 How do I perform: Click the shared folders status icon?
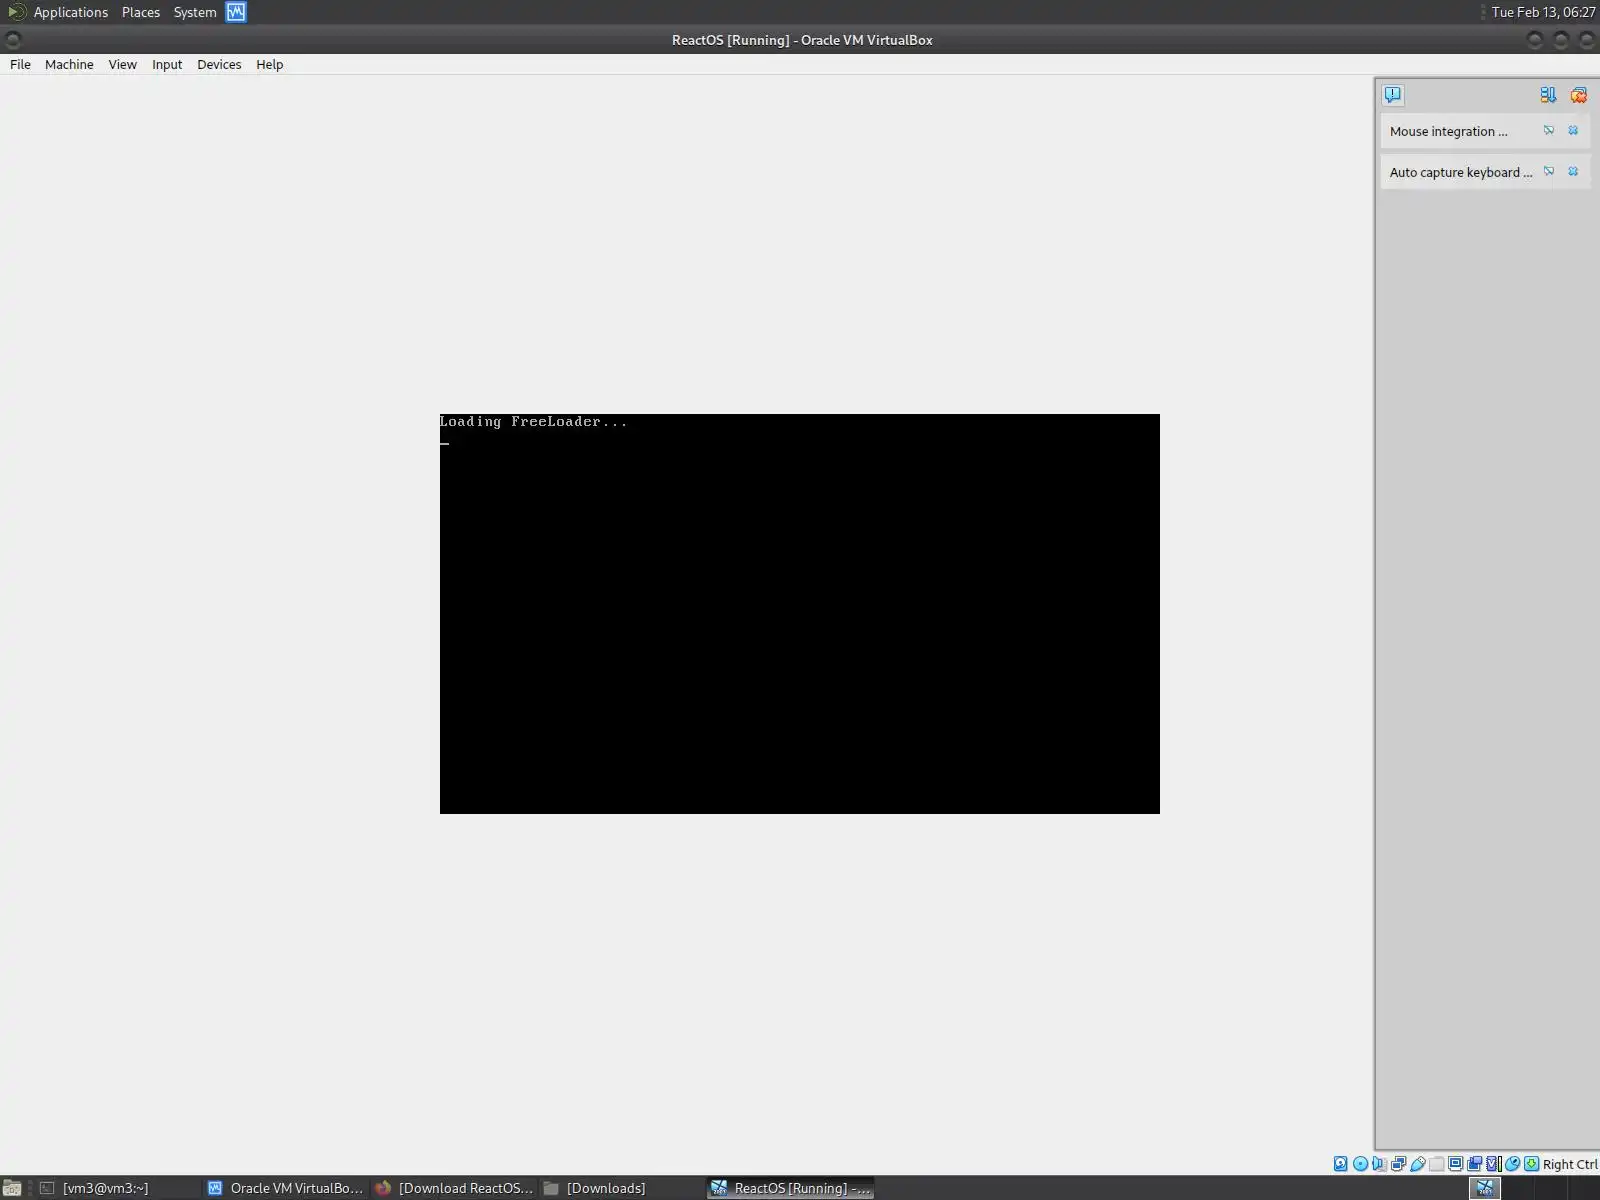(x=1436, y=1164)
